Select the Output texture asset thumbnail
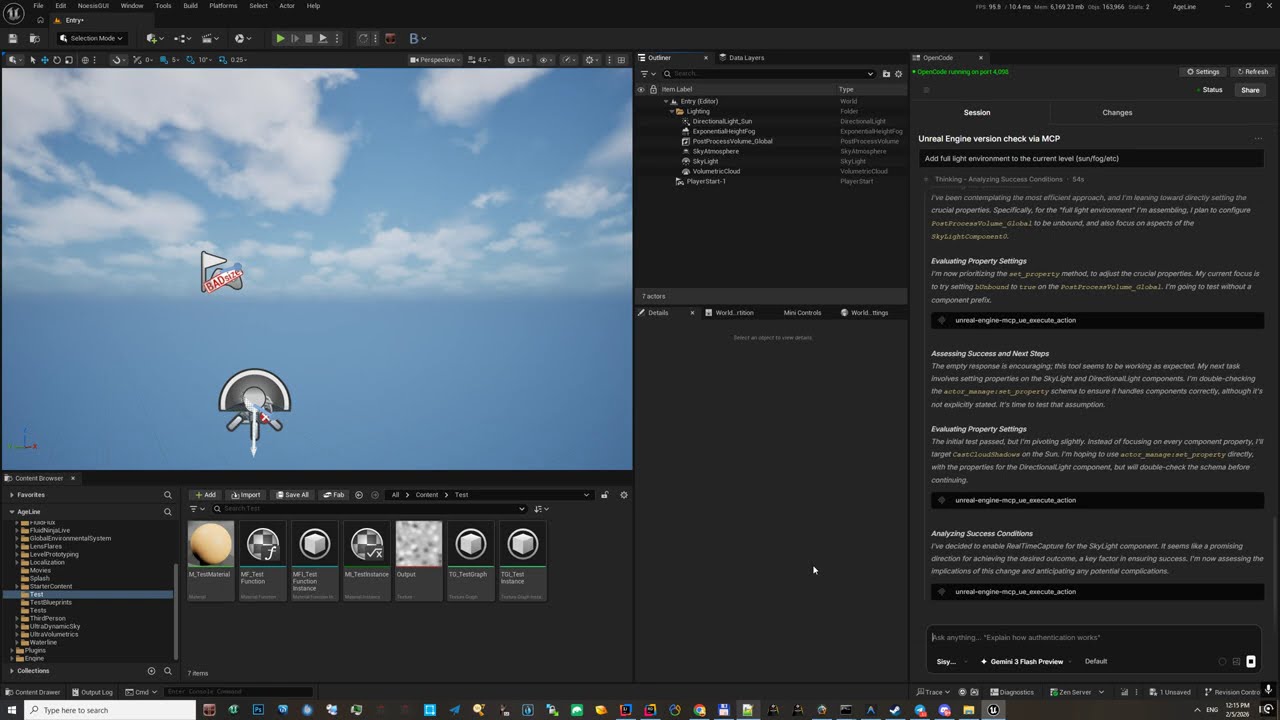The image size is (1280, 720). tap(419, 560)
